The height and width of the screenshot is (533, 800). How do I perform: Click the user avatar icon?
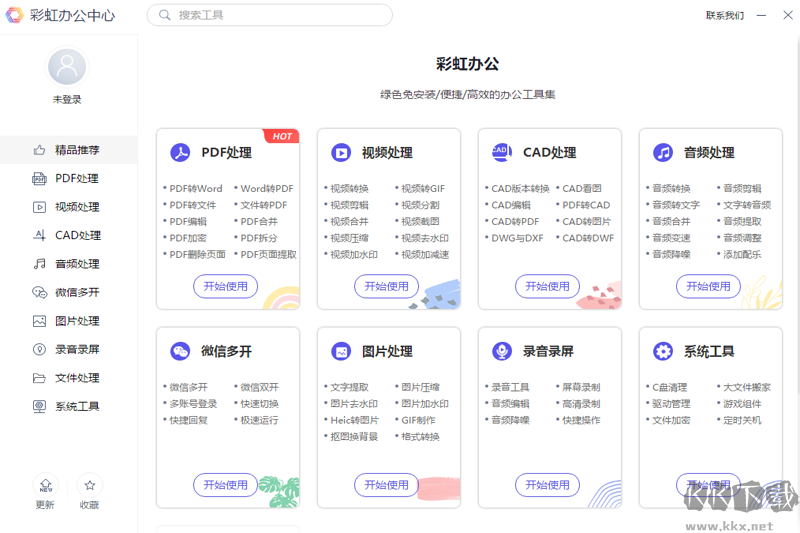[67, 67]
